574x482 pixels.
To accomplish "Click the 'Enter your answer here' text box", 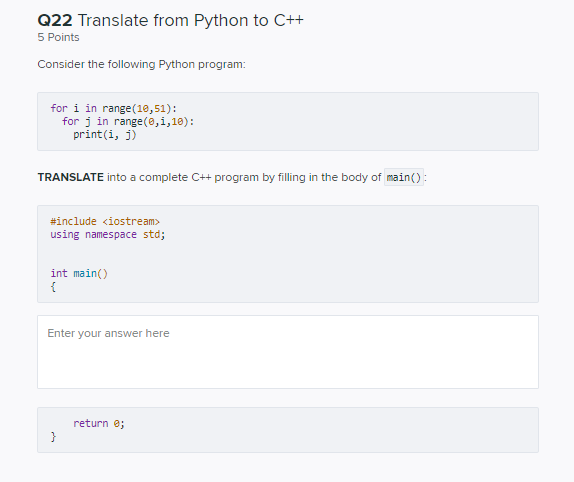I will (x=288, y=352).
